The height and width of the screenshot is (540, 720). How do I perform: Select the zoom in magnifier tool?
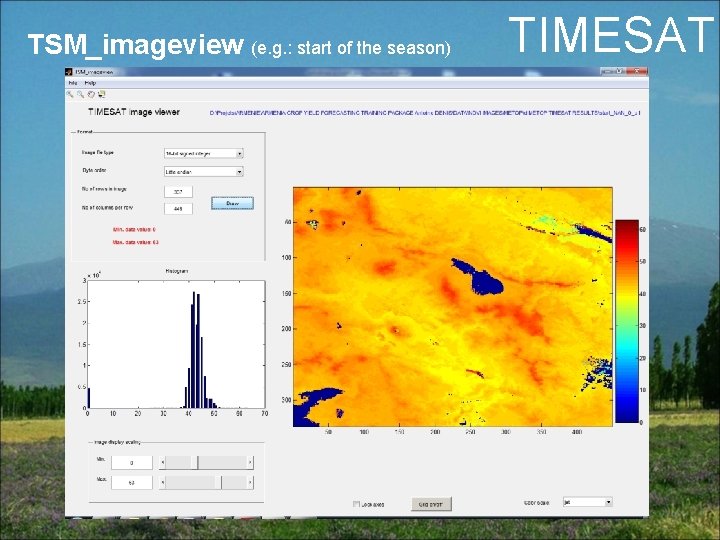click(70, 95)
